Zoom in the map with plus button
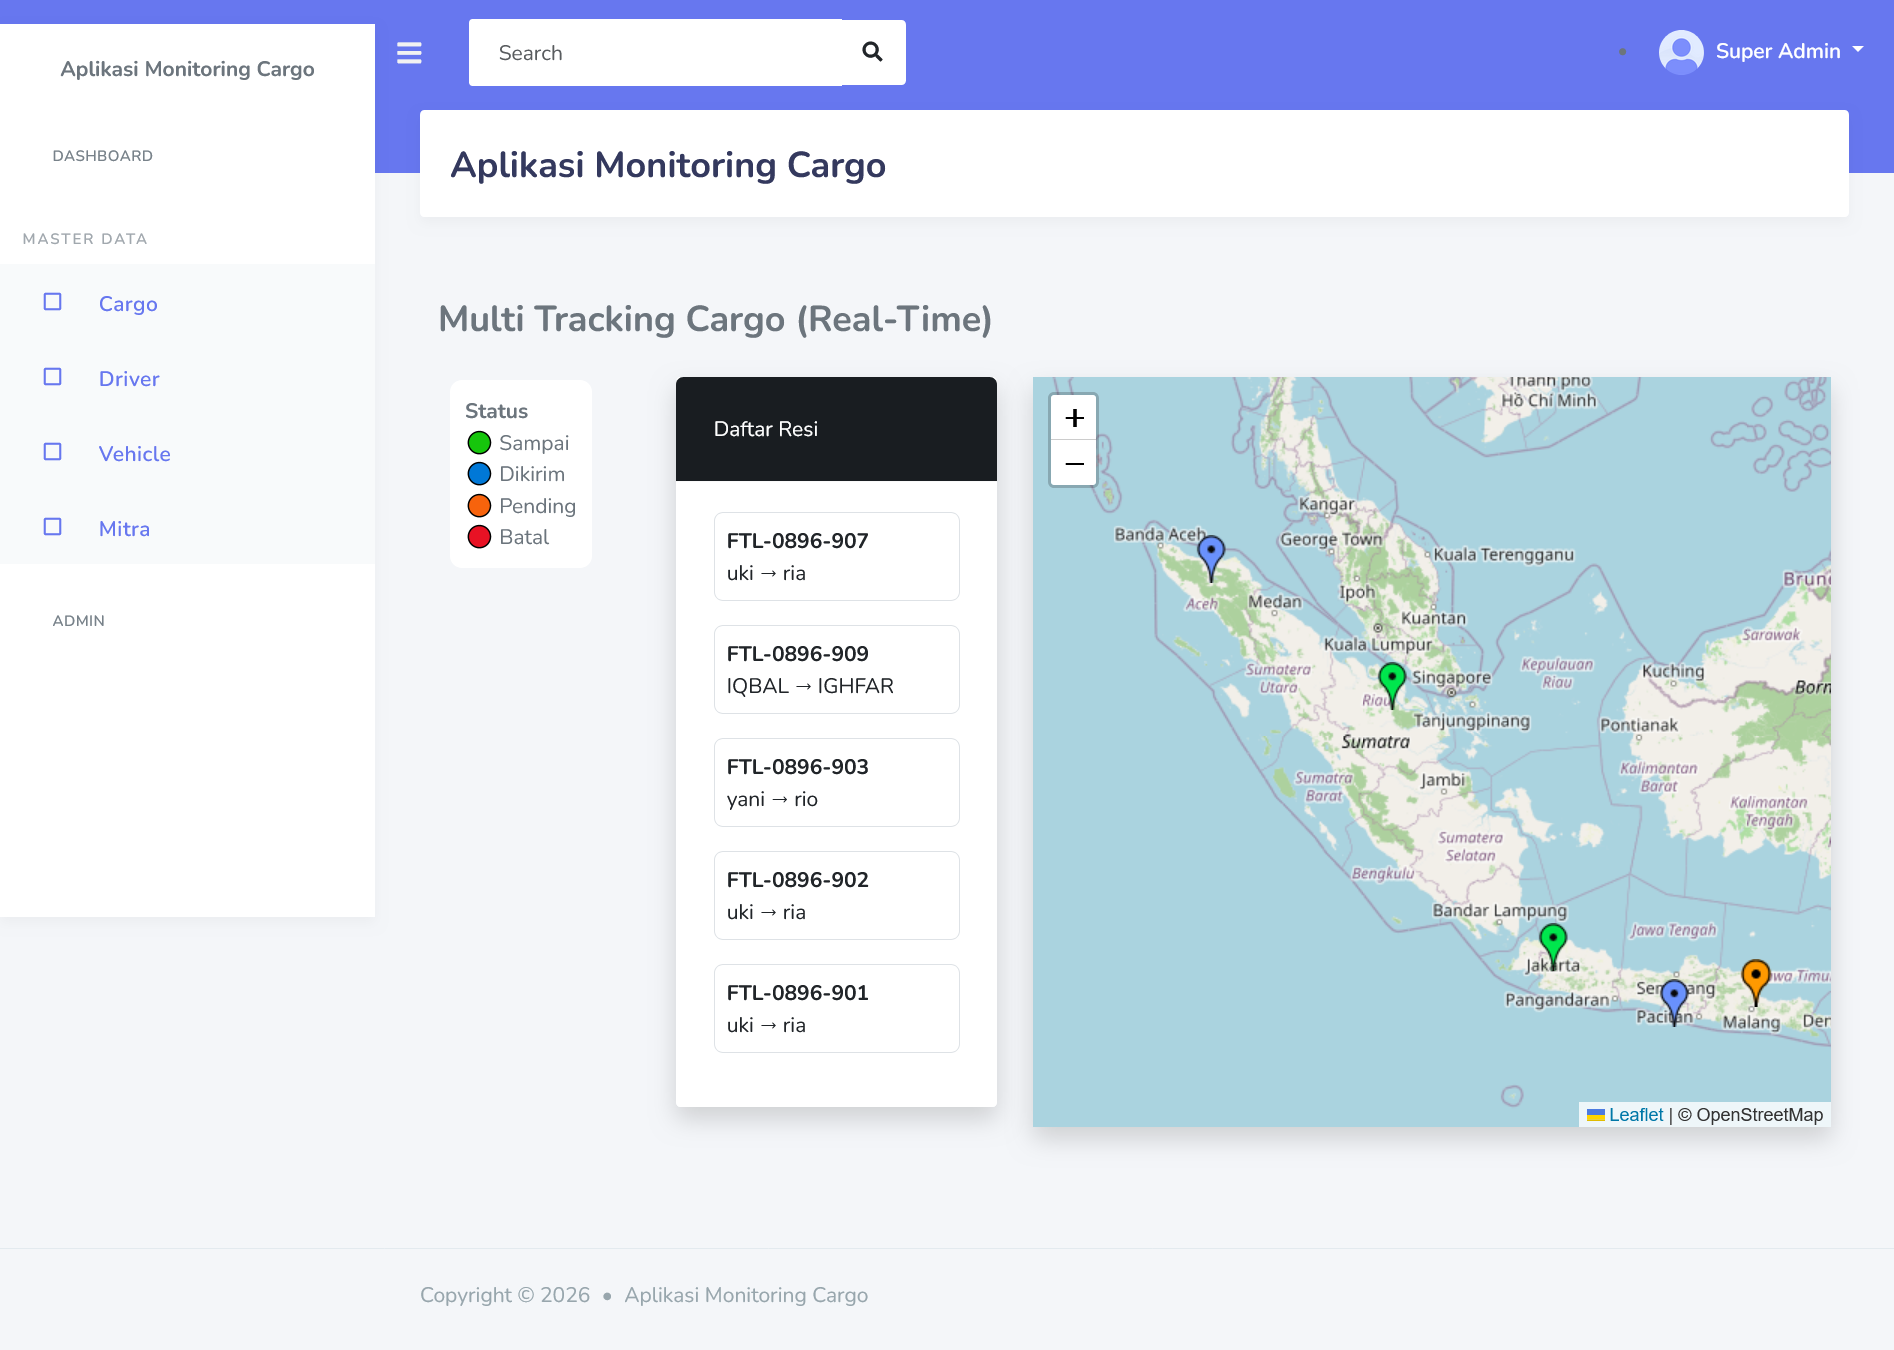This screenshot has height=1350, width=1894. [x=1074, y=418]
